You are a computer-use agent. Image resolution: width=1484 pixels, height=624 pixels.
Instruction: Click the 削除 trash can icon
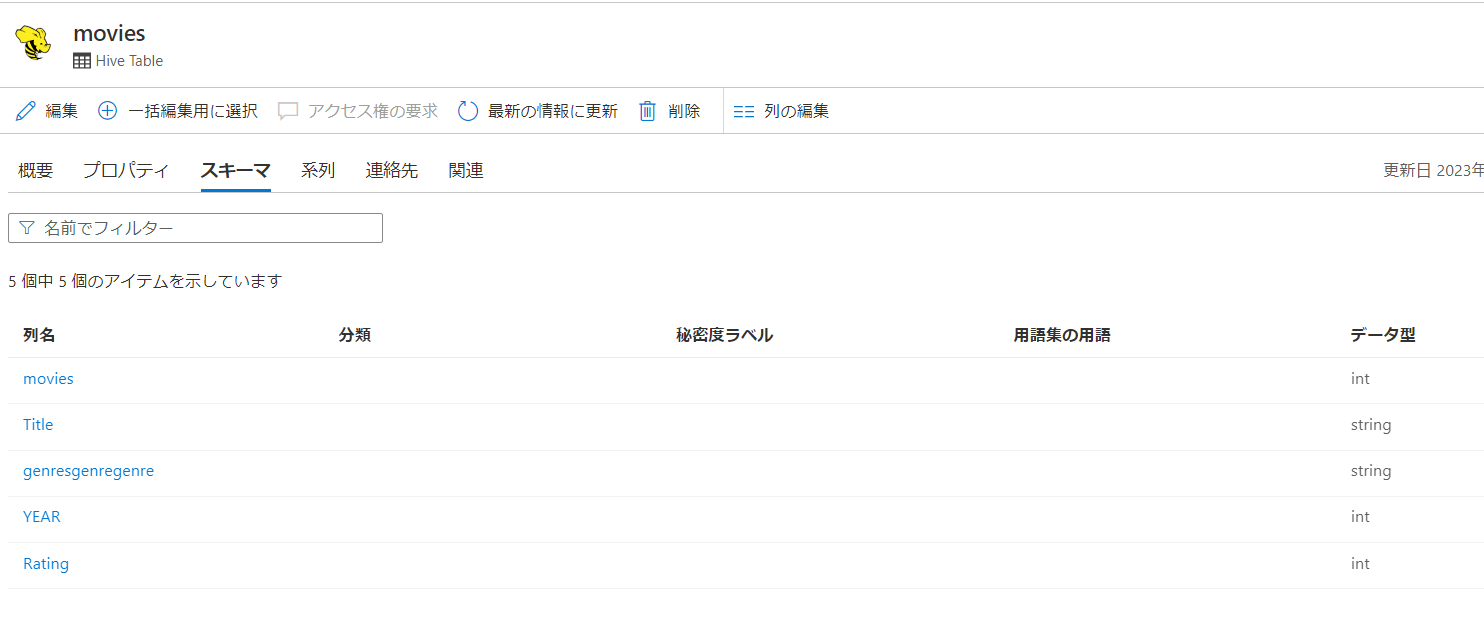point(648,110)
